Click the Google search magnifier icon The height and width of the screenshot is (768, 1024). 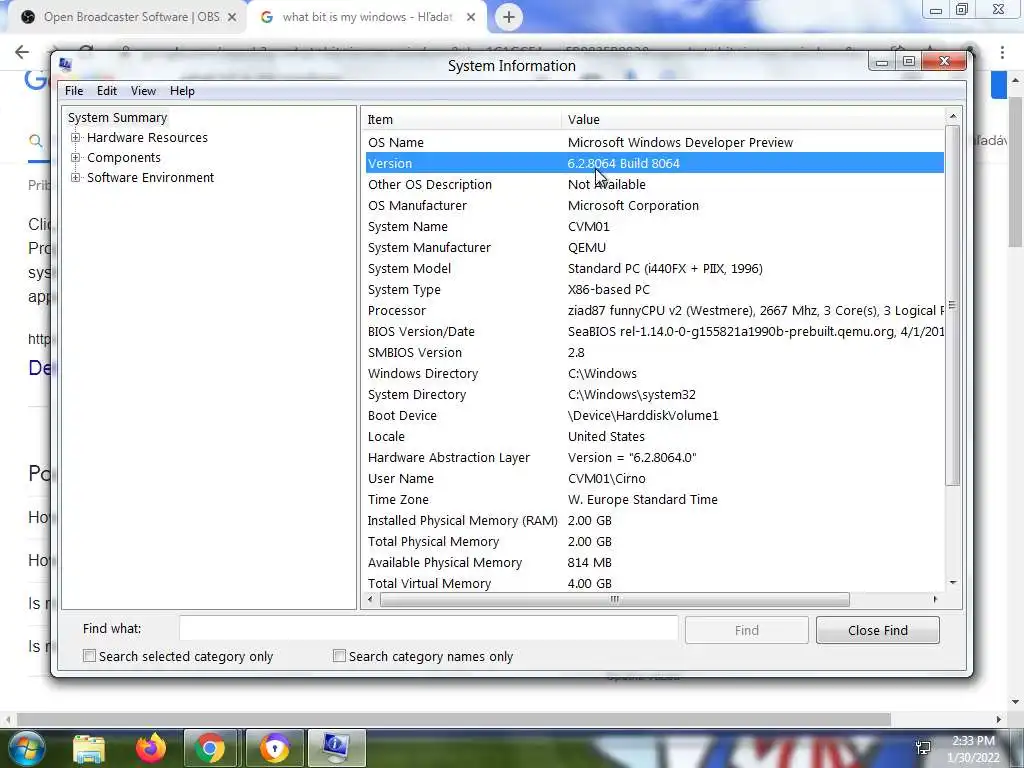pyautogui.click(x=36, y=140)
